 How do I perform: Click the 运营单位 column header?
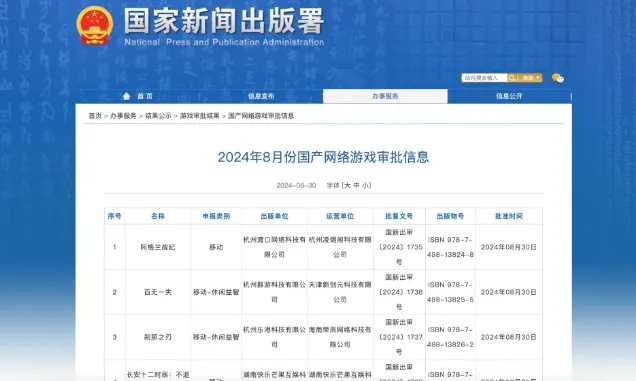340,216
